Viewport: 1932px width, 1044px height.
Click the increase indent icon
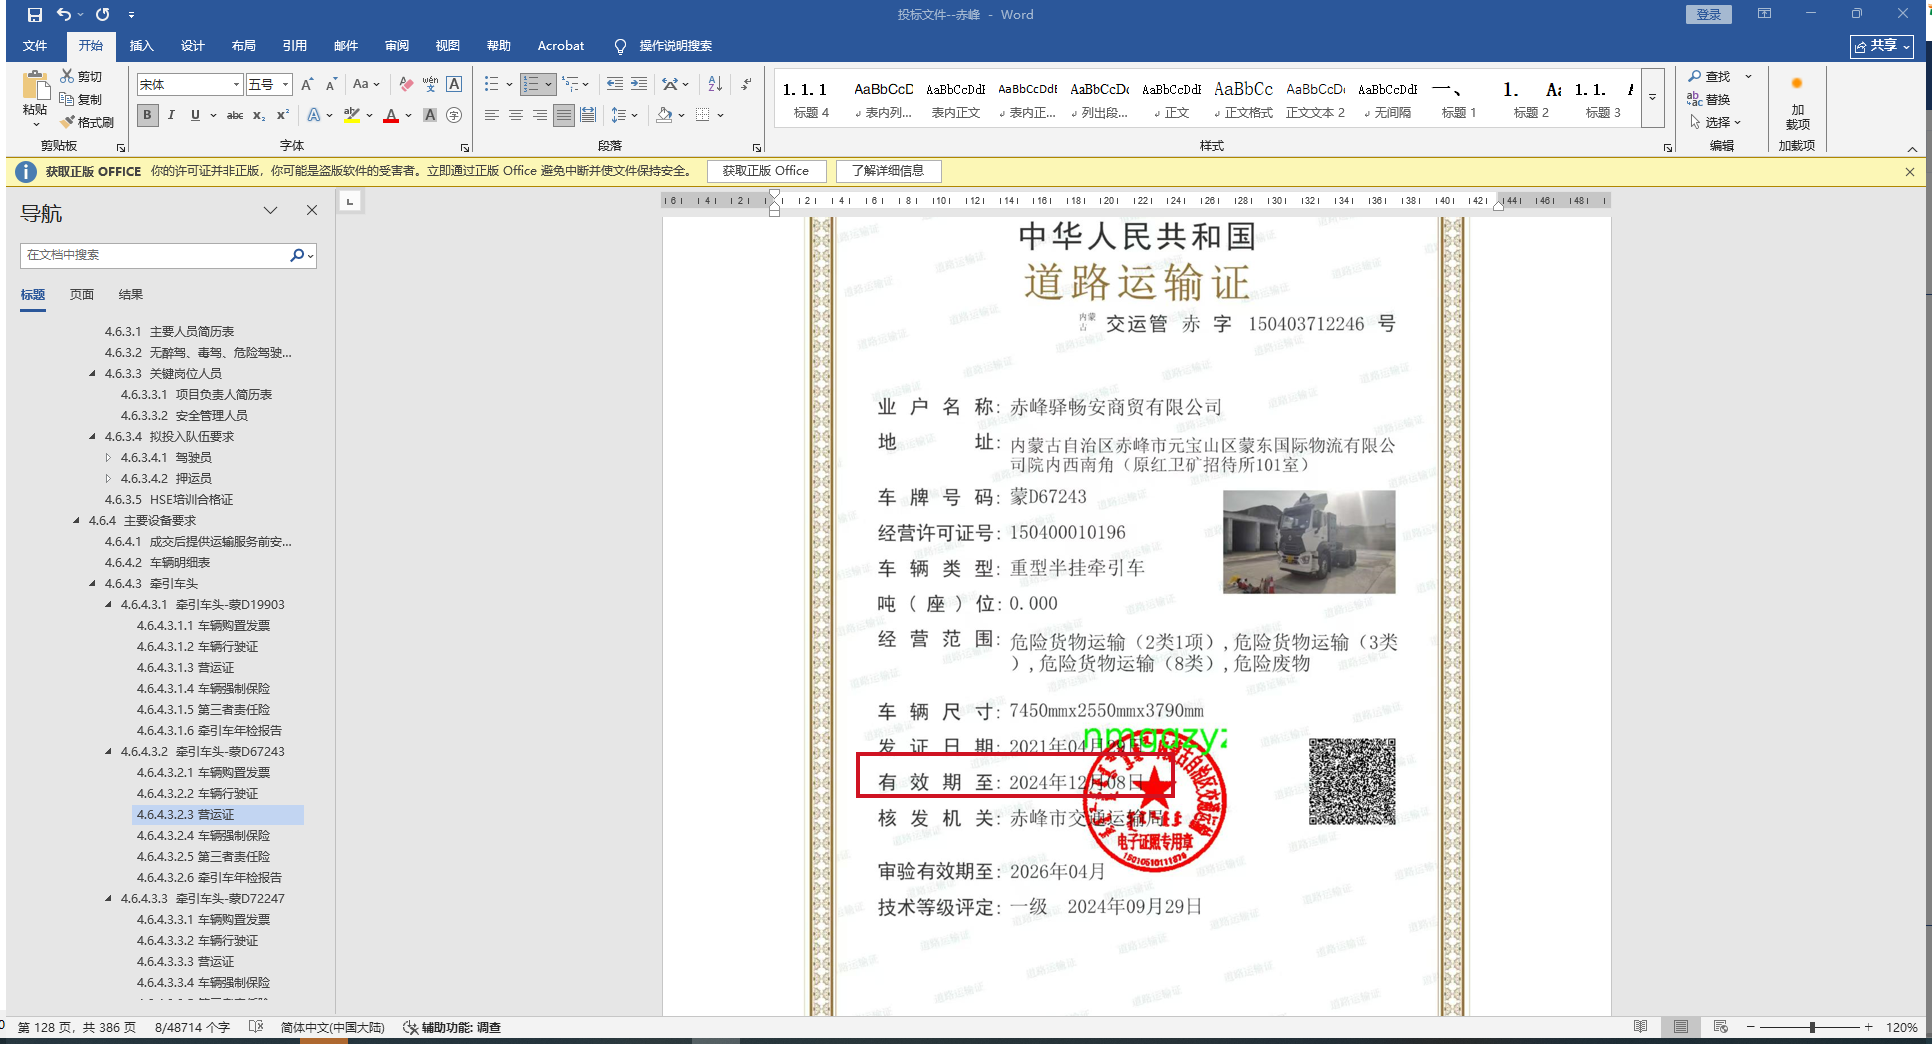pos(639,85)
